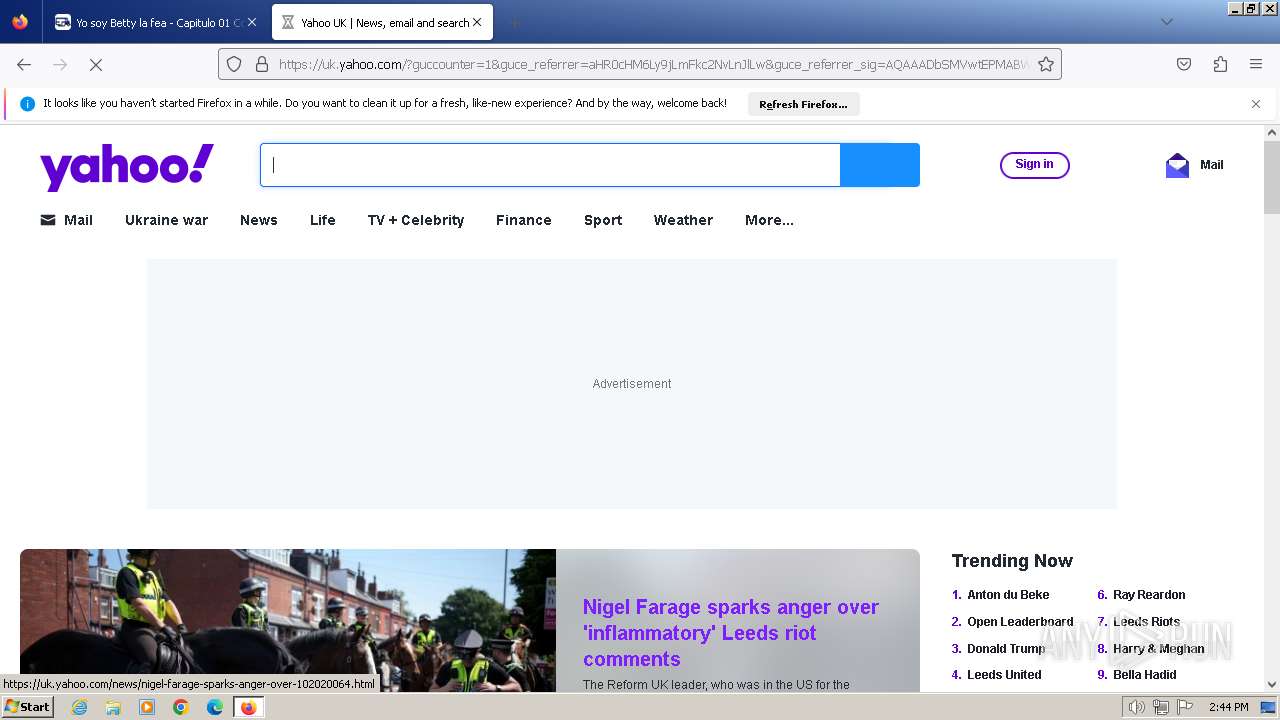This screenshot has width=1280, height=720.
Task: Open trending topic Ray Reardon
Action: click(1149, 595)
